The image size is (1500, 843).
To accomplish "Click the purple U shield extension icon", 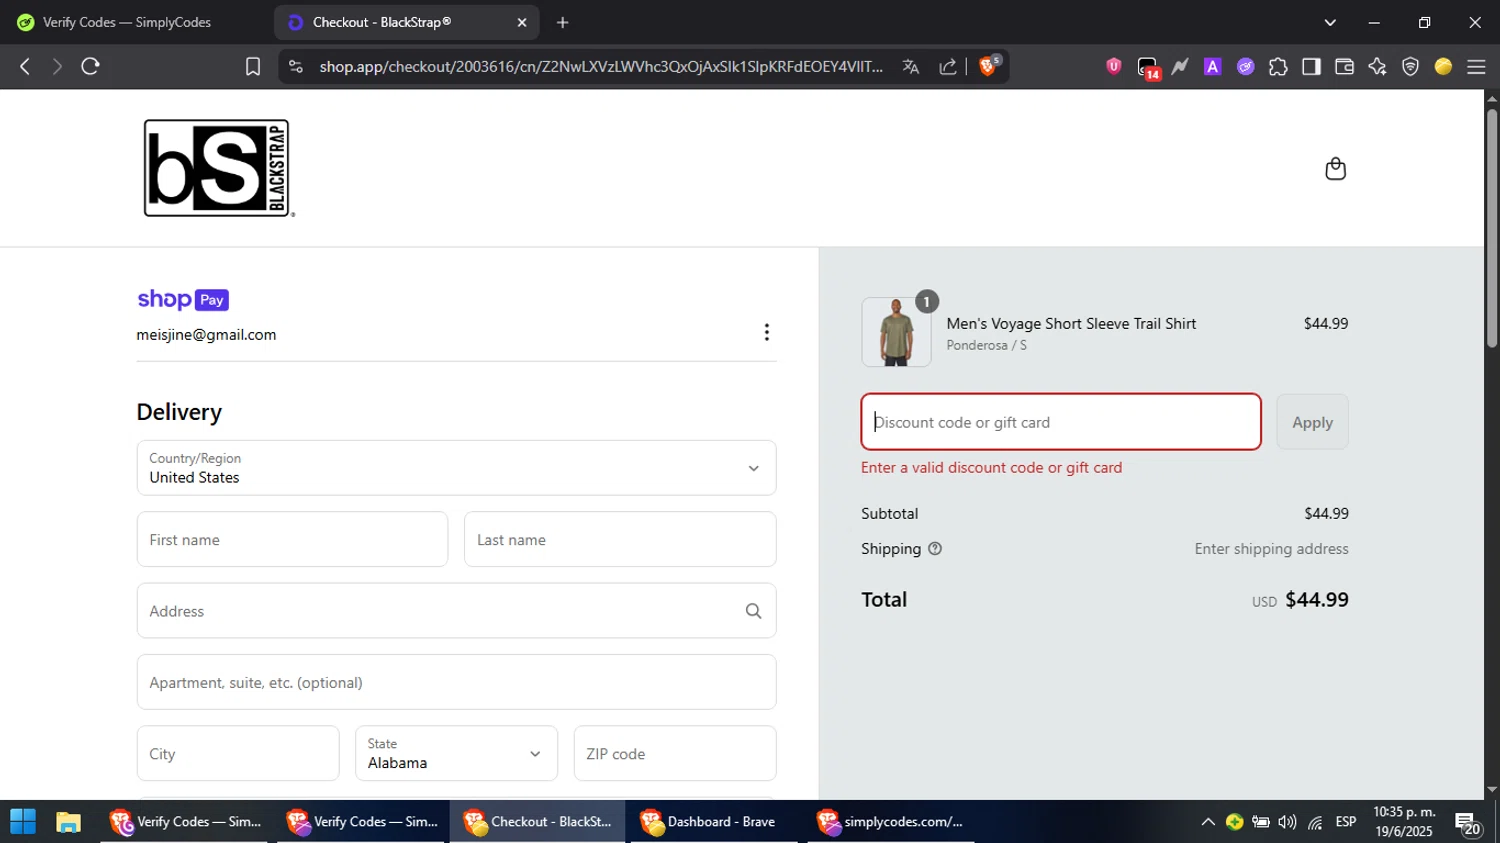I will [1113, 66].
